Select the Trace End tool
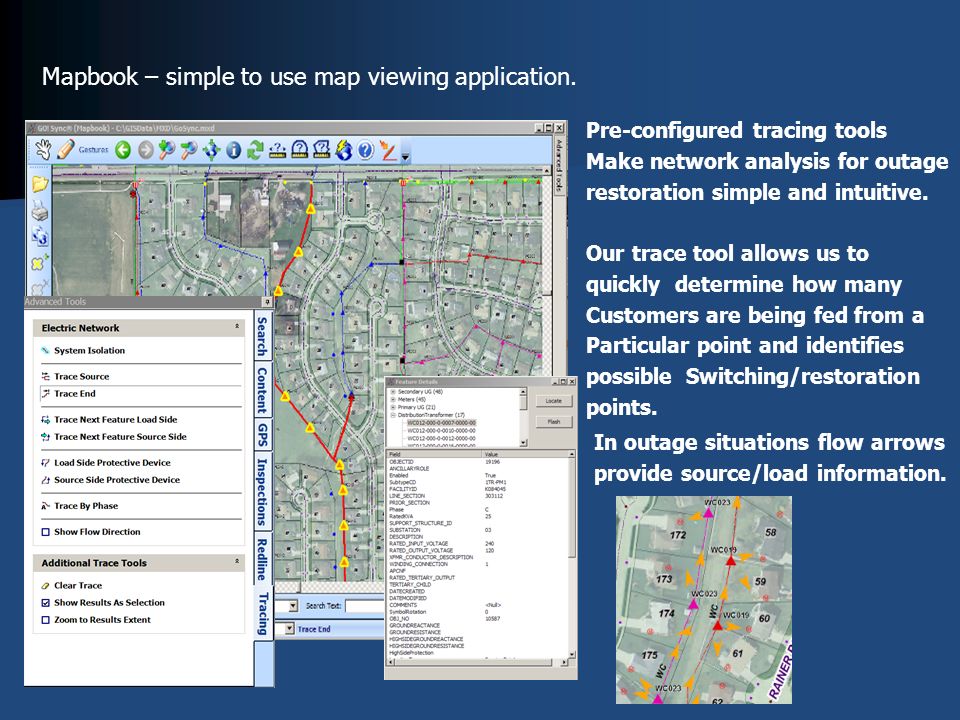Viewport: 960px width, 720px height. point(68,394)
